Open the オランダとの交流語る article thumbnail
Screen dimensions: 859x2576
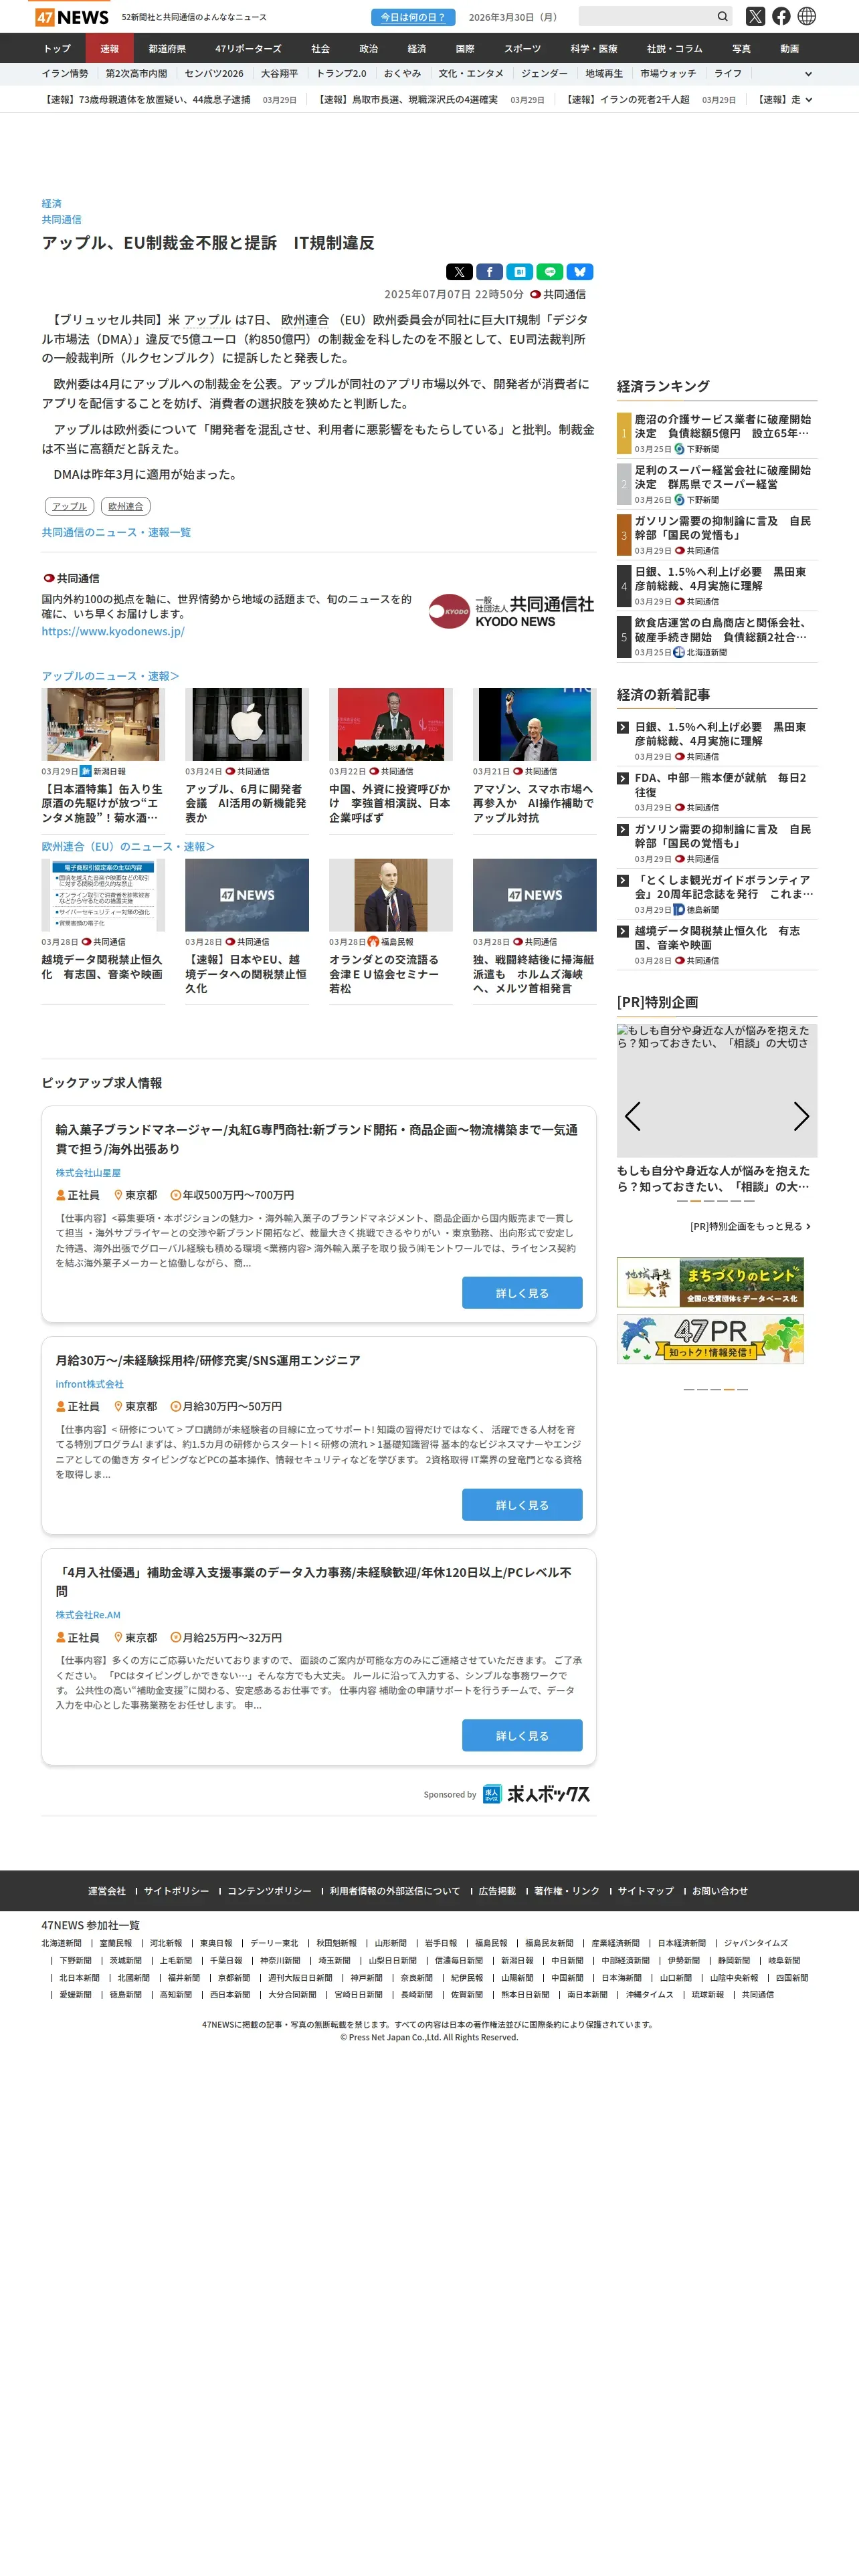tap(391, 895)
